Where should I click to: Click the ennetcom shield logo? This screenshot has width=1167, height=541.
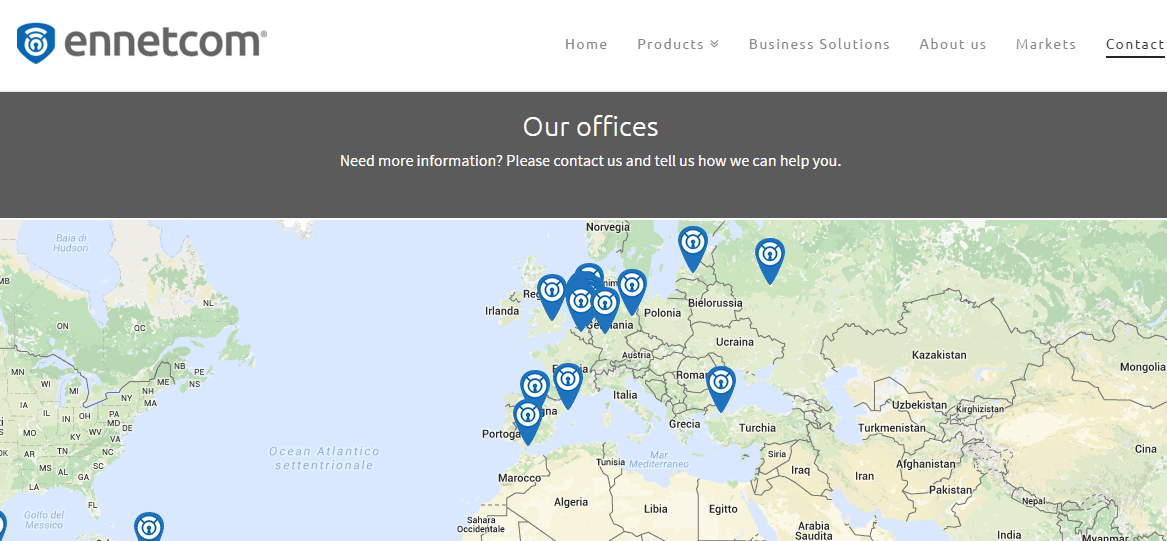(x=36, y=43)
